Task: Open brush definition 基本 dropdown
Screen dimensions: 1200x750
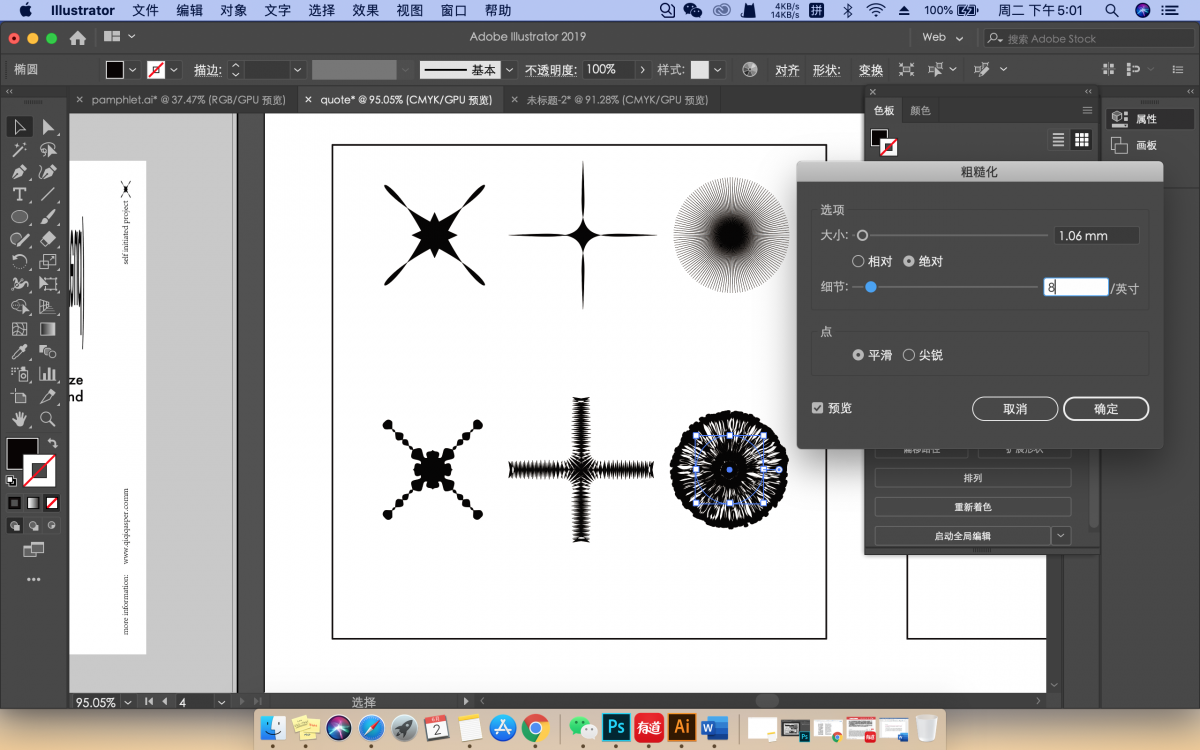Action: [x=509, y=70]
